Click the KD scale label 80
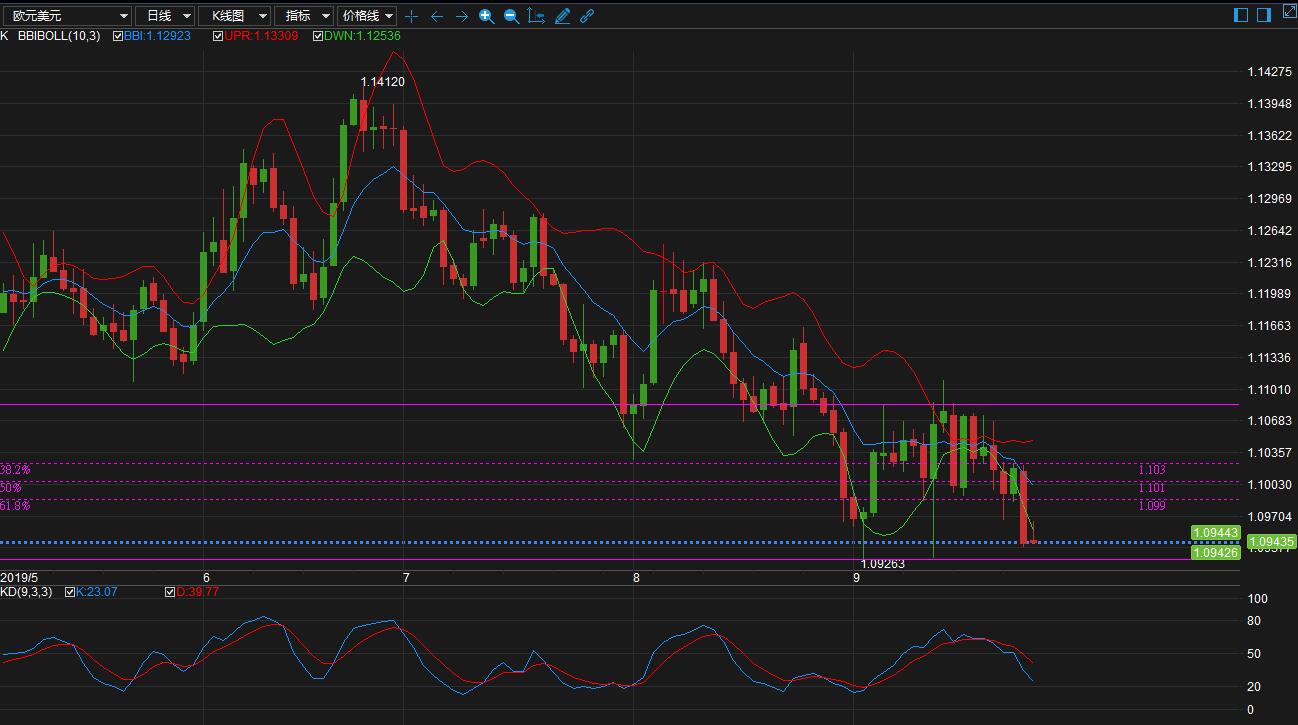The image size is (1298, 725). pyautogui.click(x=1254, y=621)
